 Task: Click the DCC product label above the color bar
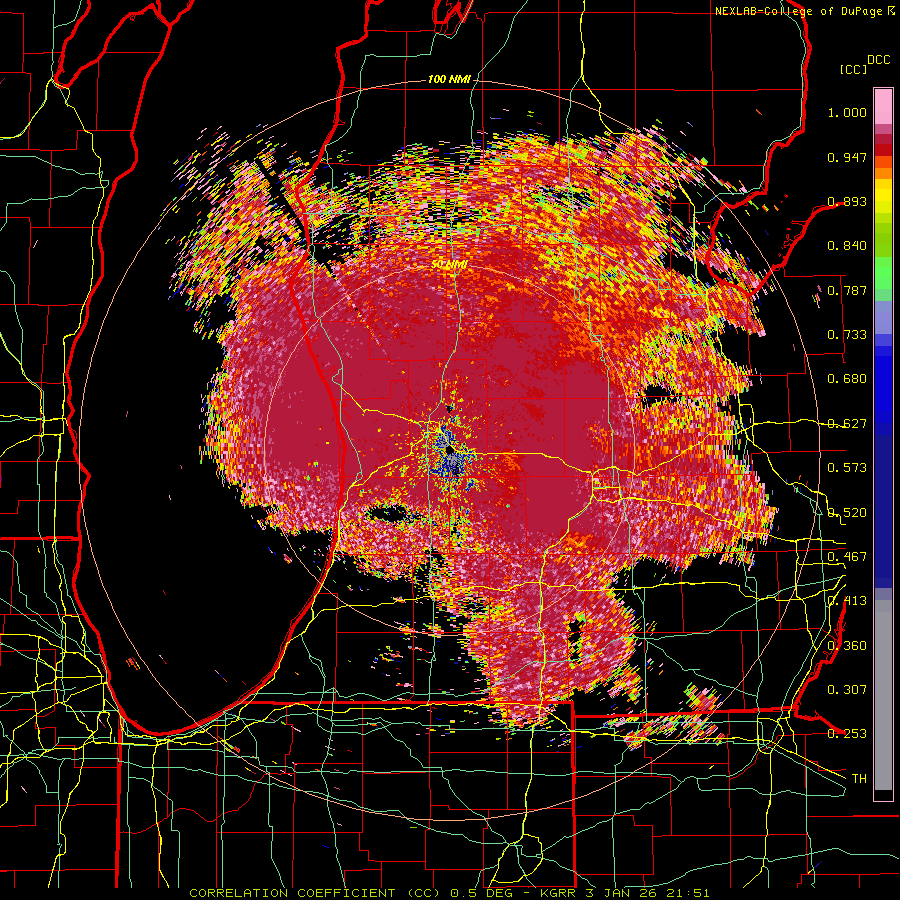click(x=878, y=60)
